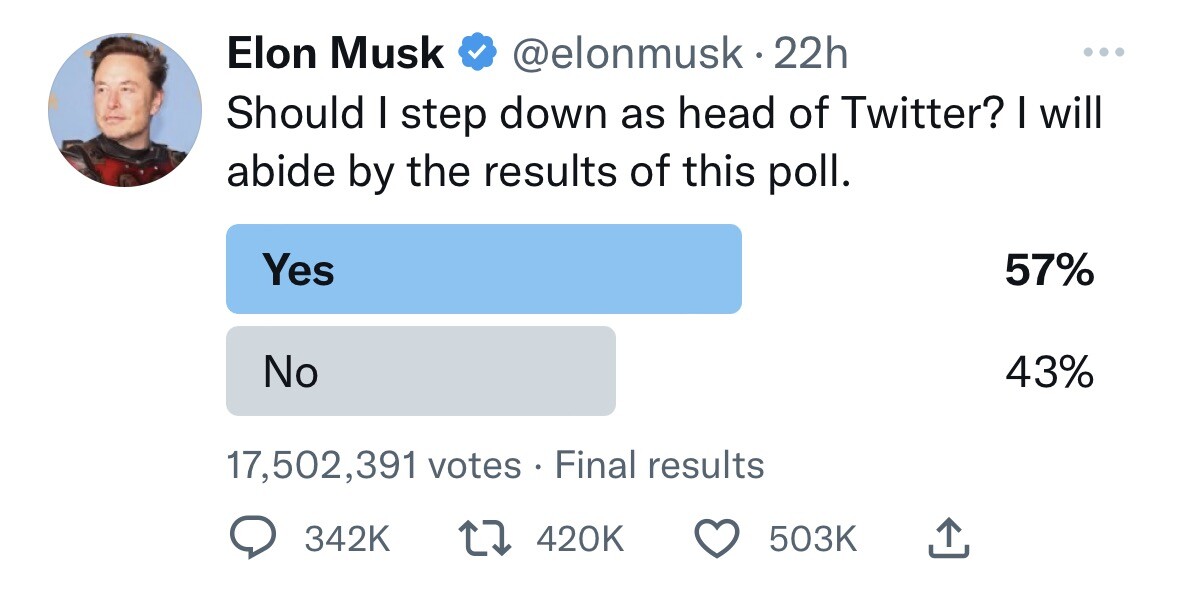Viewport: 1179px width, 601px height.
Task: Click the 342K replies count
Action: pos(347,539)
